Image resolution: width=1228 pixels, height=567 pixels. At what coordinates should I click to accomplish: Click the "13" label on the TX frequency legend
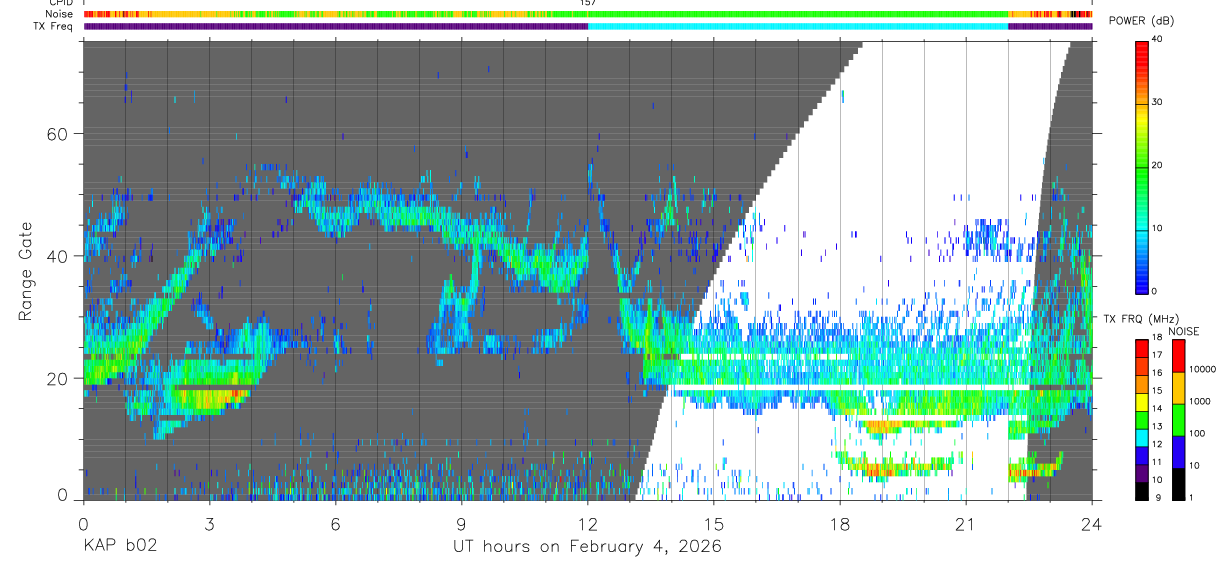1157,427
